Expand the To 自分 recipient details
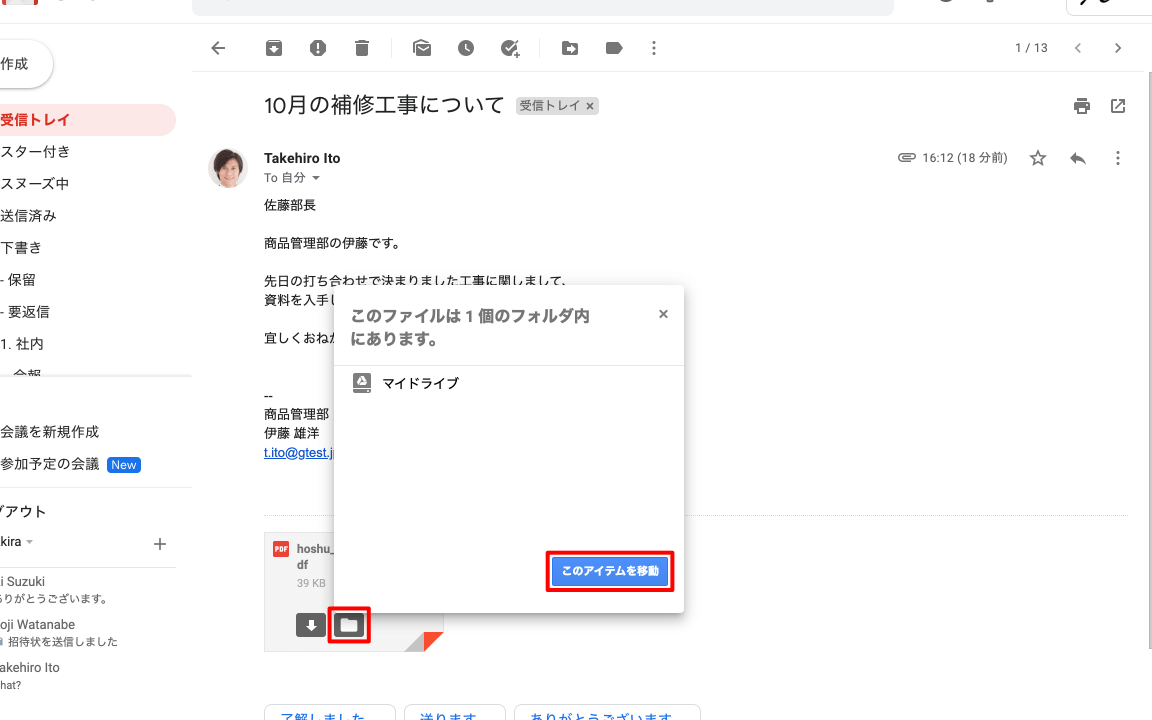1152x720 pixels. [316, 178]
